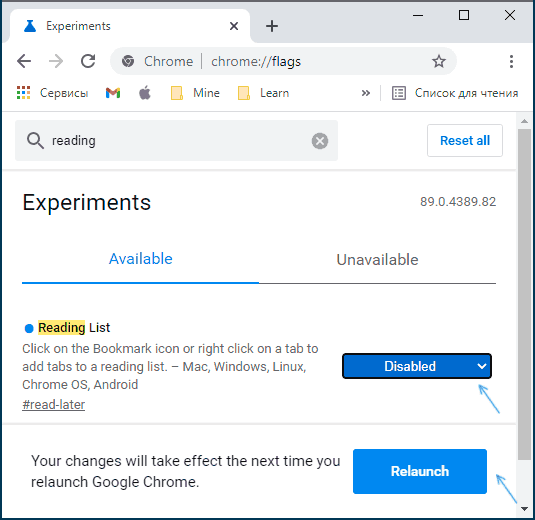Viewport: 535px width, 520px height.
Task: Click the search magnifier icon
Action: click(35, 141)
